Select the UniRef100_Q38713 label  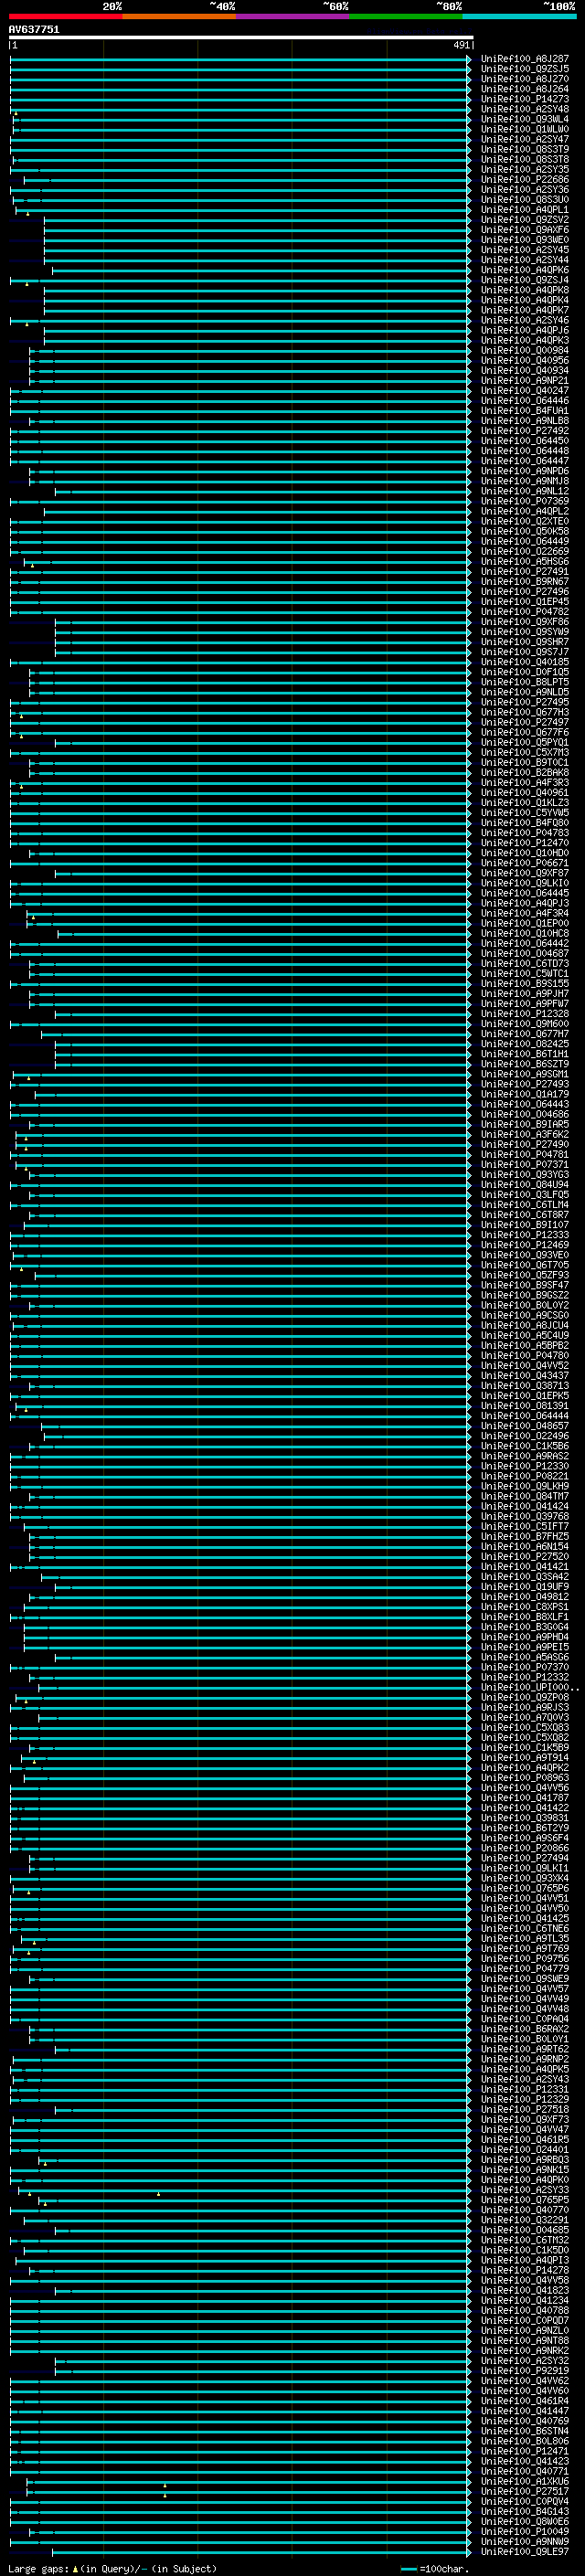click(x=525, y=1386)
